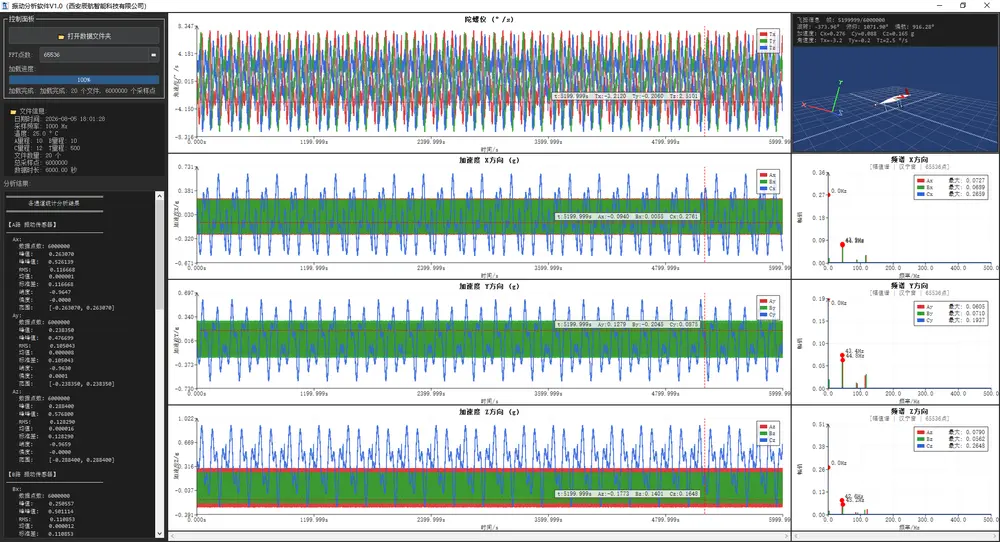This screenshot has height=542, width=1000.
Task: Click the 文件信息 folder icon
Action: coord(13,111)
